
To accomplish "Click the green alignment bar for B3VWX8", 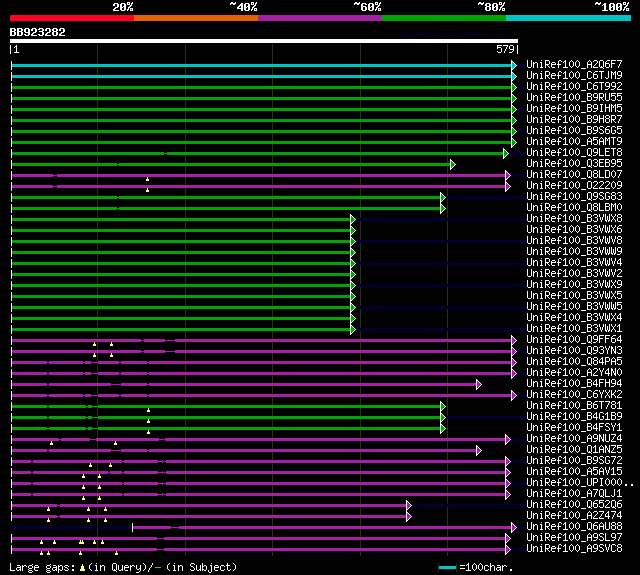I will pyautogui.click(x=181, y=220).
